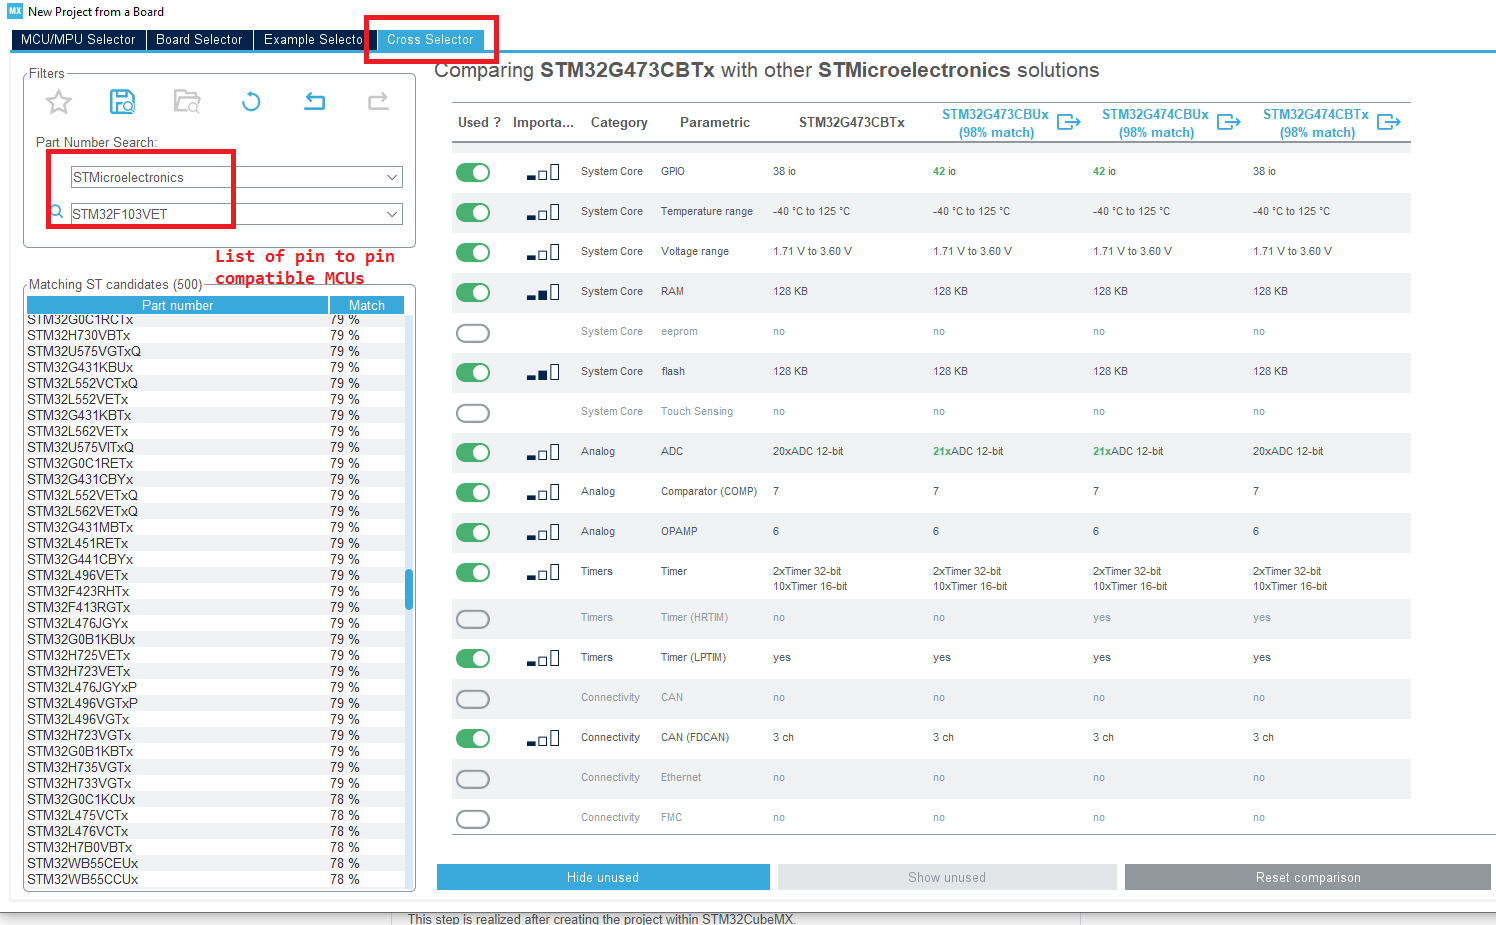The width and height of the screenshot is (1496, 925).
Task: Open the STM32F103VET part number dropdown
Action: click(x=394, y=213)
